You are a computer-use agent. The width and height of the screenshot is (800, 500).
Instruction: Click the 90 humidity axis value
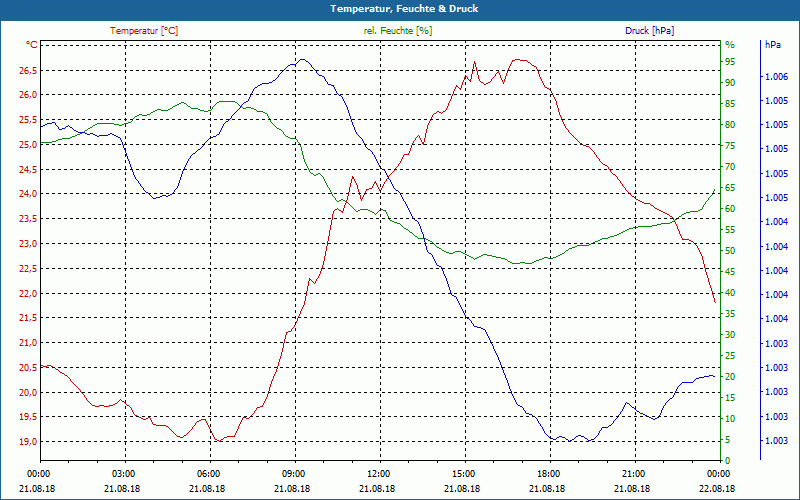point(730,83)
